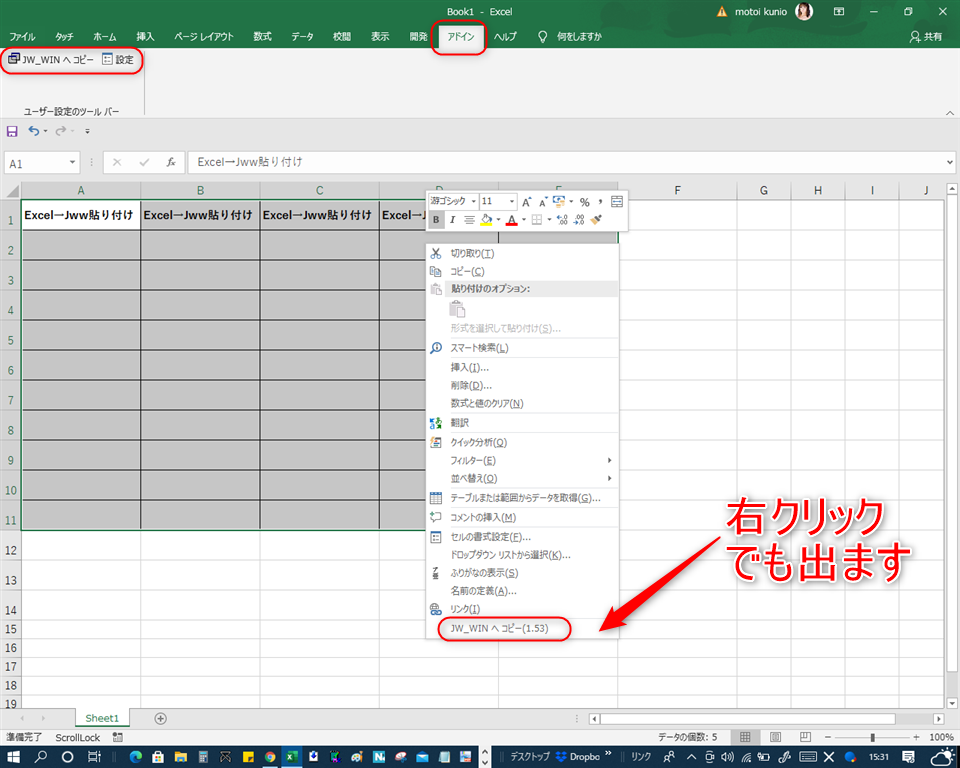Open the font name dropdown on mini toolbar

[474, 201]
